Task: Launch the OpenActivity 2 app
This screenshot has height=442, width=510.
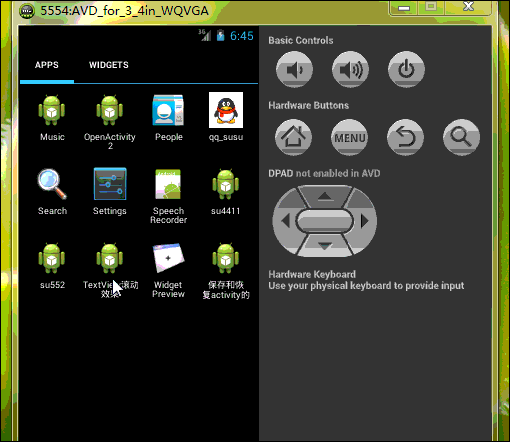Action: pyautogui.click(x=110, y=122)
